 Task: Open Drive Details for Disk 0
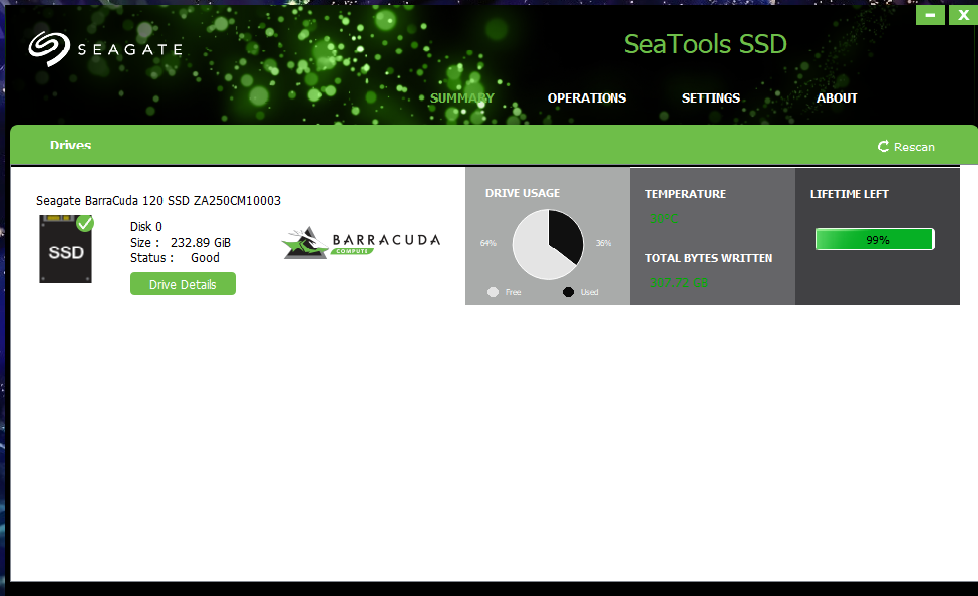(x=183, y=284)
